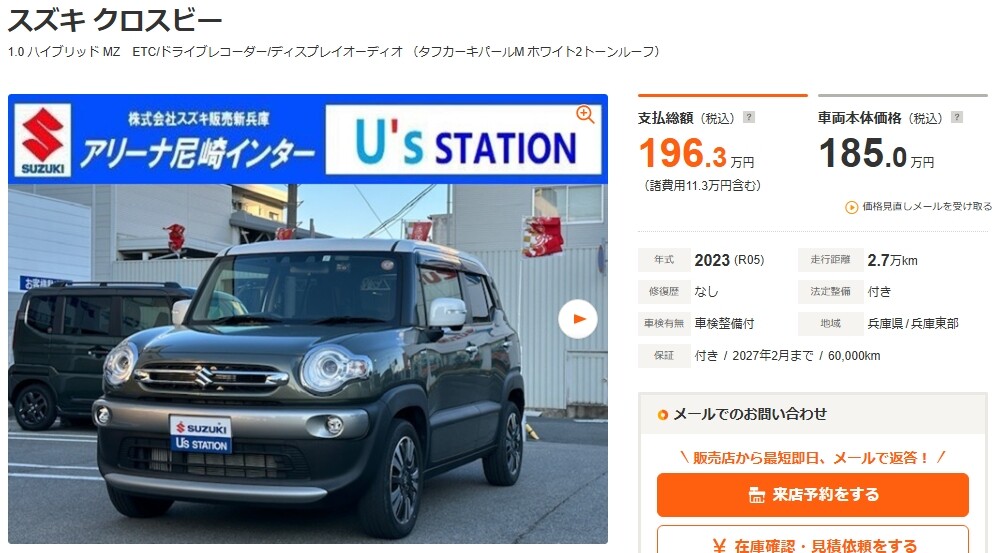Click the U's STATION logo in banner
Image resolution: width=994 pixels, height=553 pixels.
coord(463,140)
